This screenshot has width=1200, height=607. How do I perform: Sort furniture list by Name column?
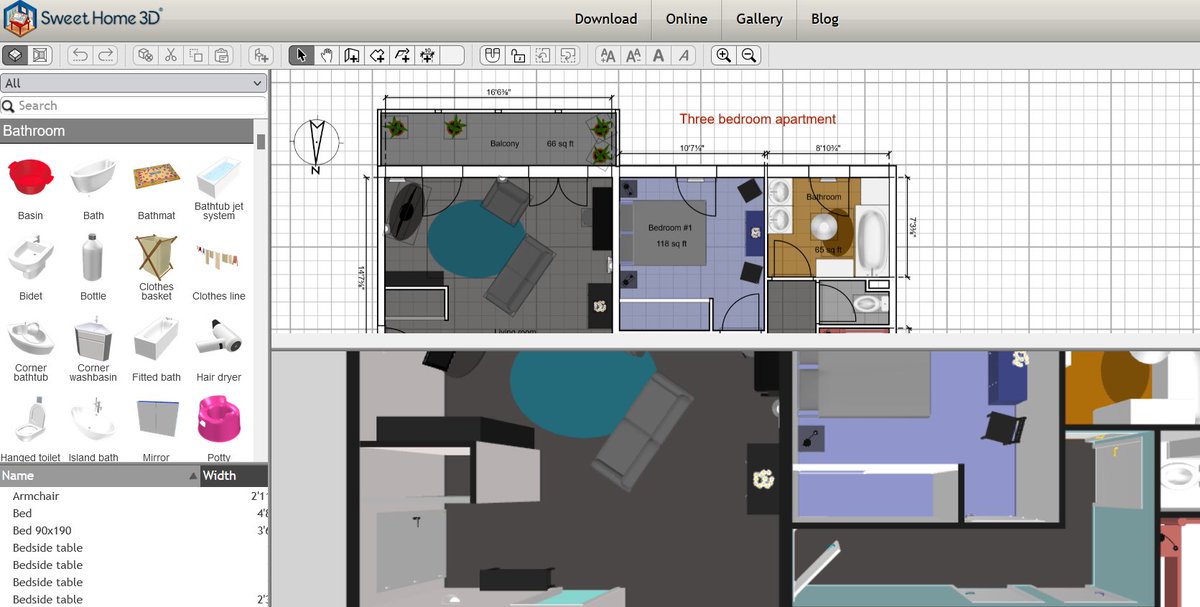(100, 476)
